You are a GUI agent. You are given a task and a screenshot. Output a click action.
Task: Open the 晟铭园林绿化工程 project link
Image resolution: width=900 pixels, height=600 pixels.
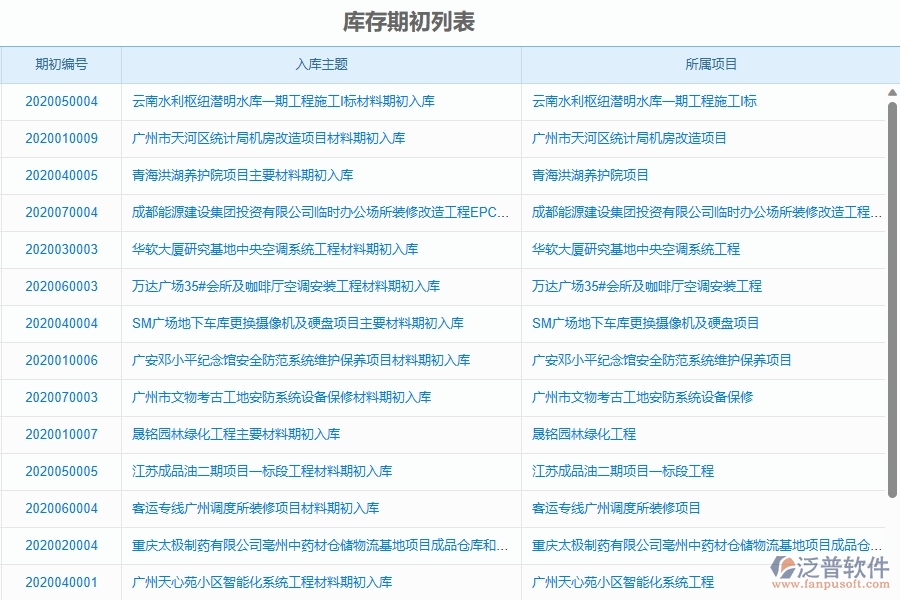coord(587,434)
